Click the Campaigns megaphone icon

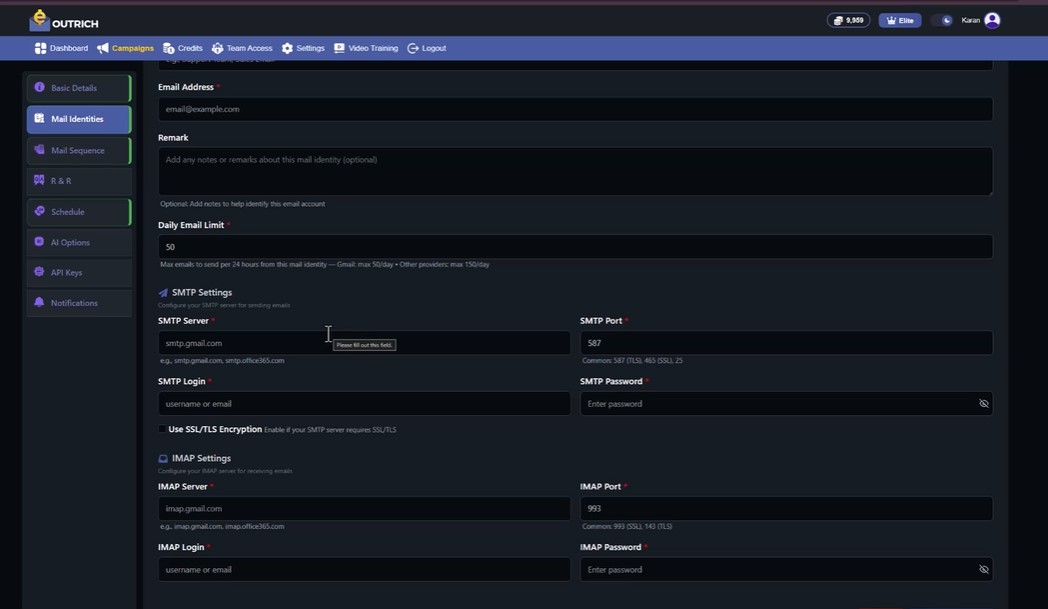(x=103, y=48)
